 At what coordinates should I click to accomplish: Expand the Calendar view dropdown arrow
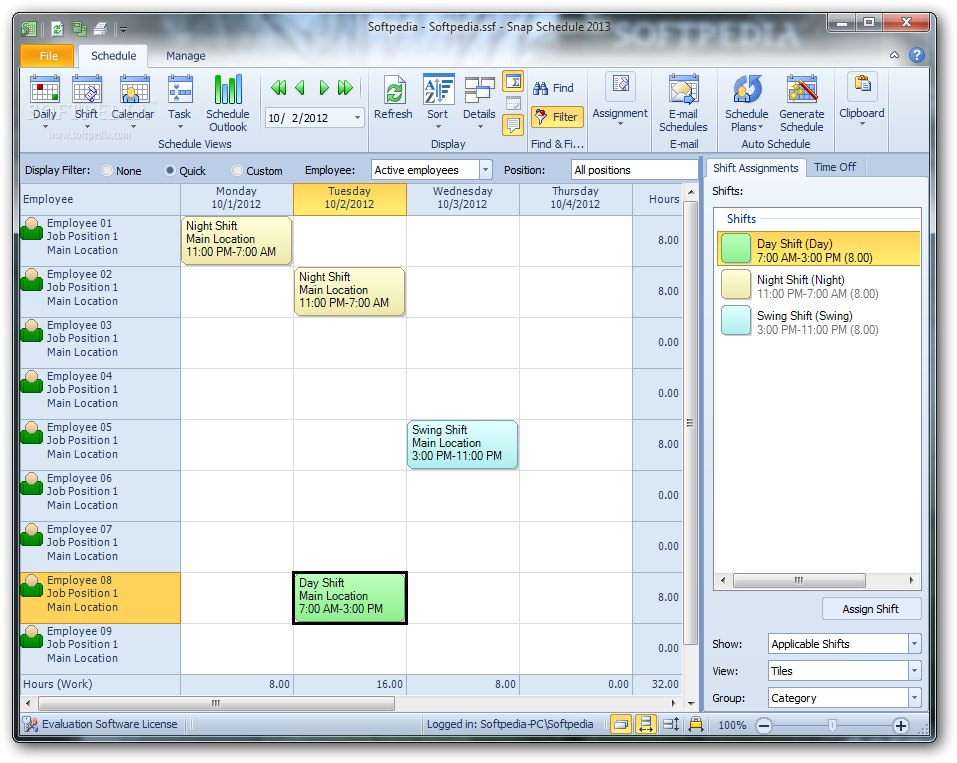134,127
